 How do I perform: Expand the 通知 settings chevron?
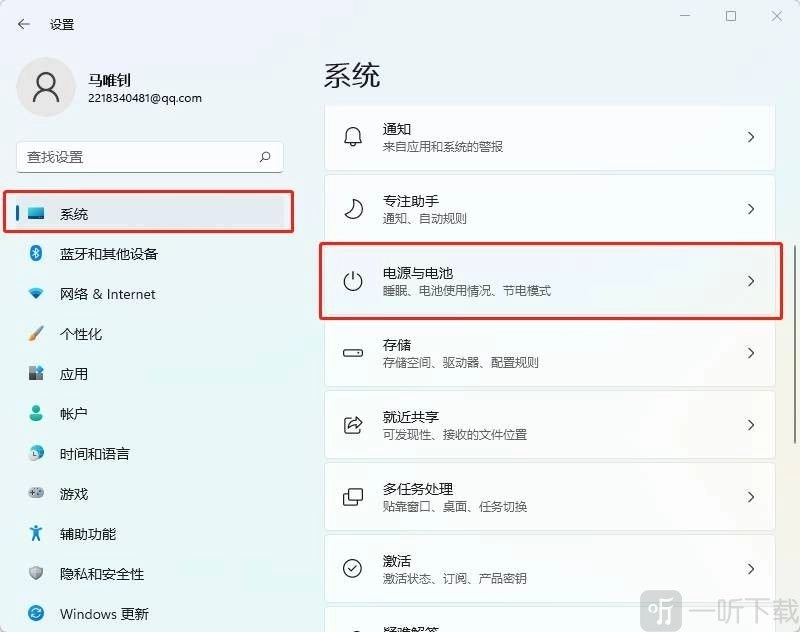[751, 137]
